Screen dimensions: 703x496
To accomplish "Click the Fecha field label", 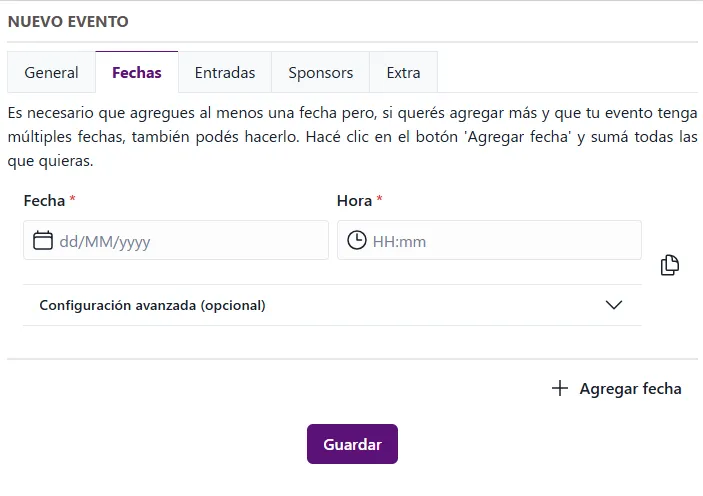I will [44, 200].
